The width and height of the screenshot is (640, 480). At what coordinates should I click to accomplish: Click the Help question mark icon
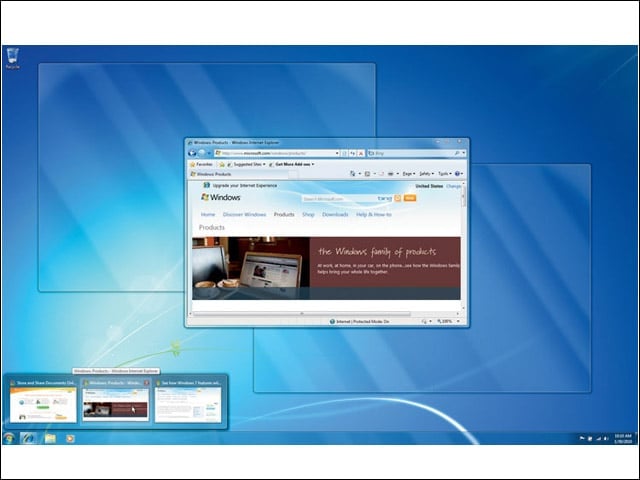[458, 174]
